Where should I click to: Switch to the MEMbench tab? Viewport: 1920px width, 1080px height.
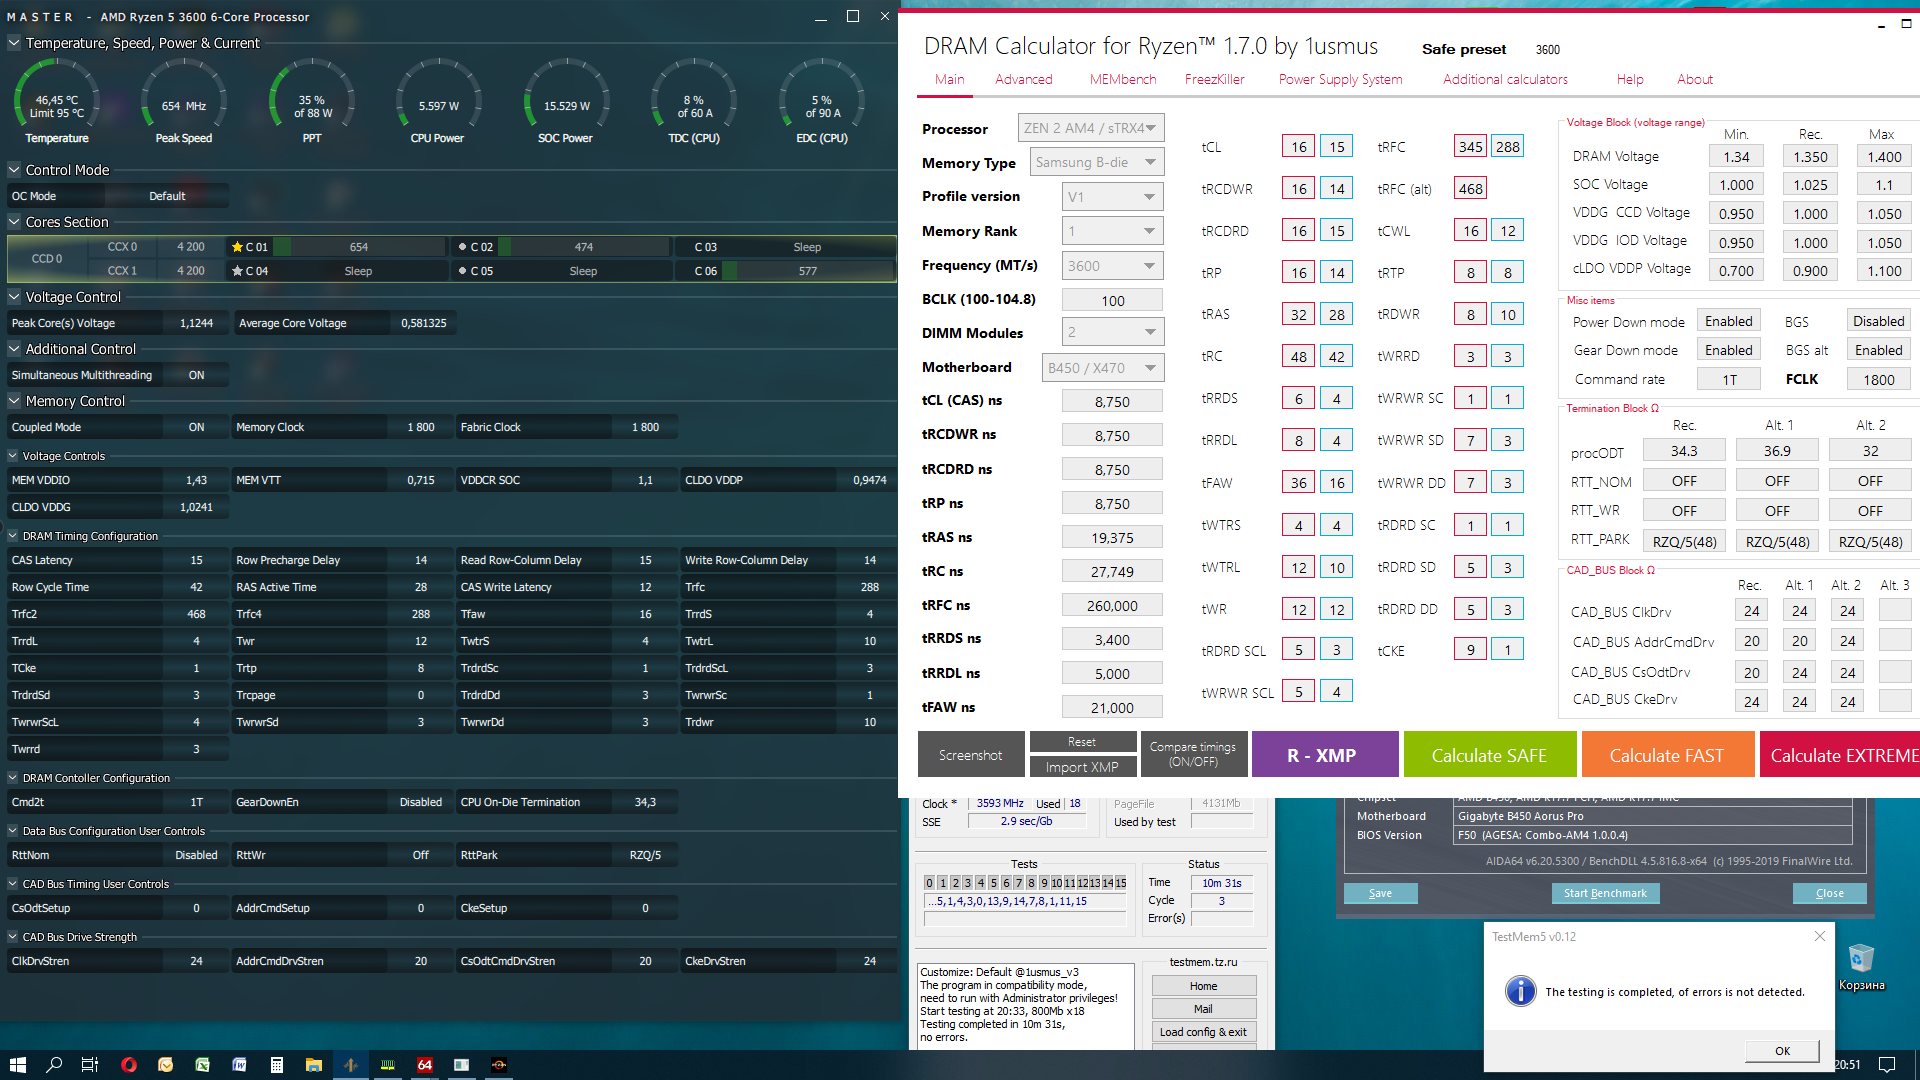1122,80
